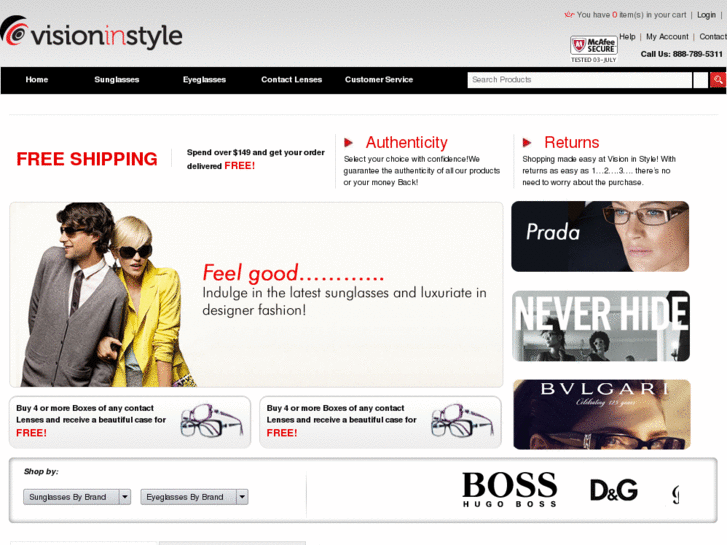Open the Prada banner
This screenshot has height=545, width=727.
[600, 236]
